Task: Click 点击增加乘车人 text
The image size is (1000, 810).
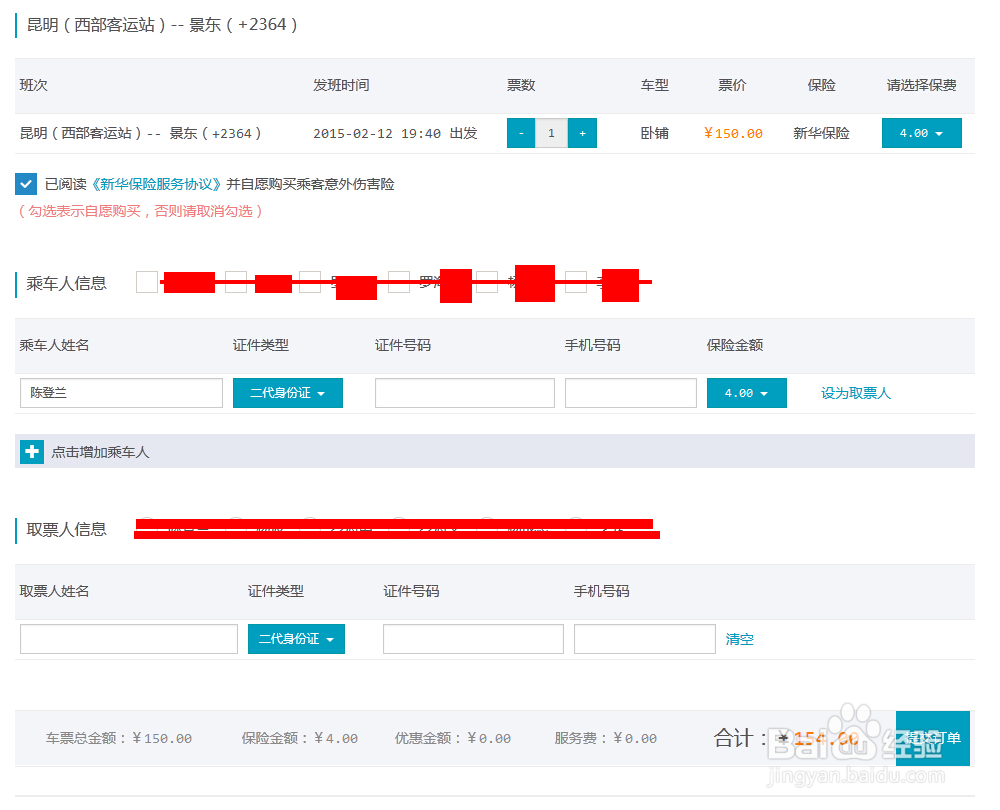Action: coord(100,452)
